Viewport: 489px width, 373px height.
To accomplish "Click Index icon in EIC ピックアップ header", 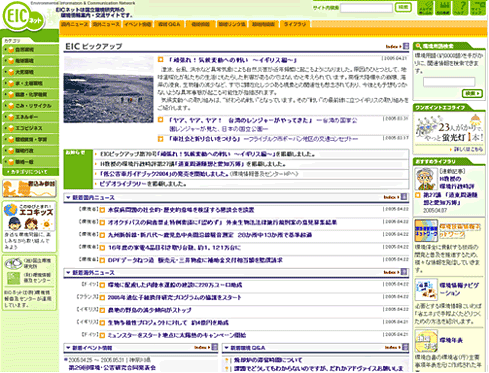I will pyautogui.click(x=406, y=46).
